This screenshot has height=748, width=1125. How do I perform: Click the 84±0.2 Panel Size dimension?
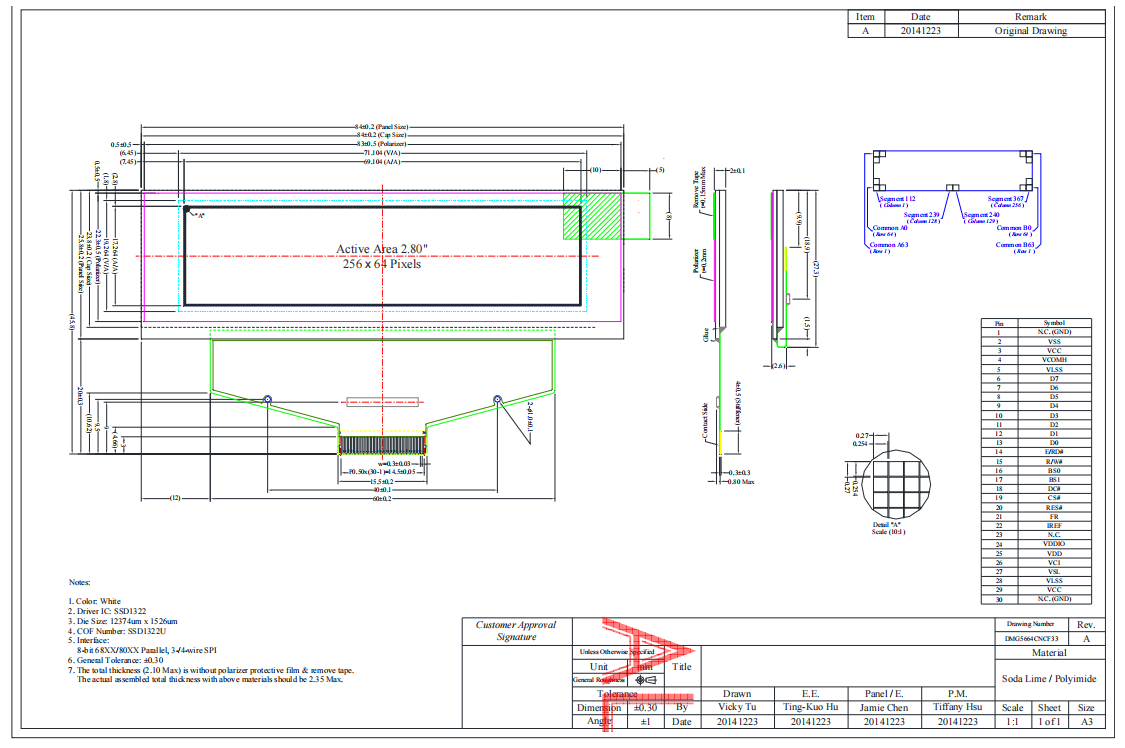pyautogui.click(x=382, y=128)
